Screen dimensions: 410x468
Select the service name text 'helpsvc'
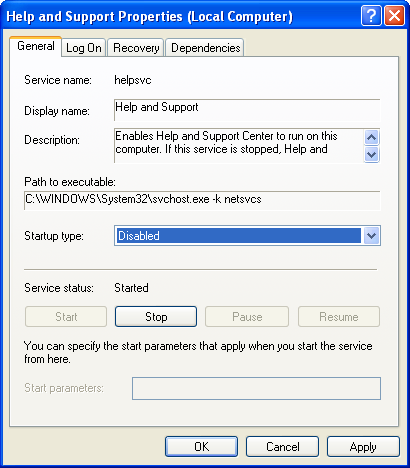133,80
